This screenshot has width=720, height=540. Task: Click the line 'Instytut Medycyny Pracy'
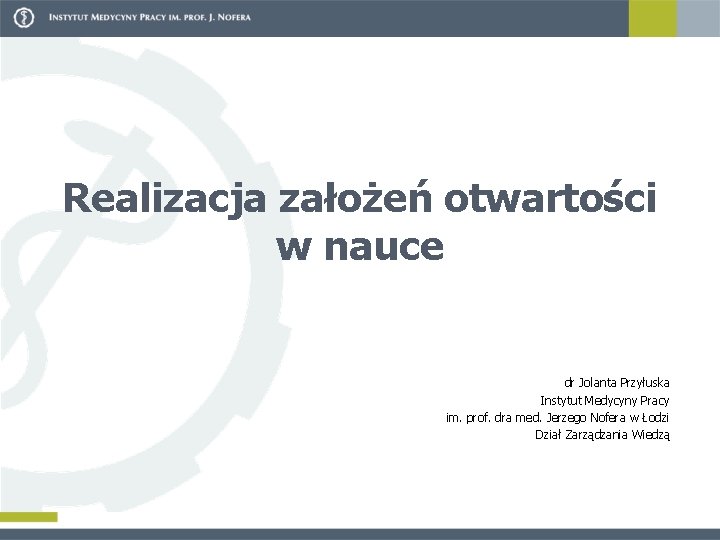pyautogui.click(x=605, y=400)
